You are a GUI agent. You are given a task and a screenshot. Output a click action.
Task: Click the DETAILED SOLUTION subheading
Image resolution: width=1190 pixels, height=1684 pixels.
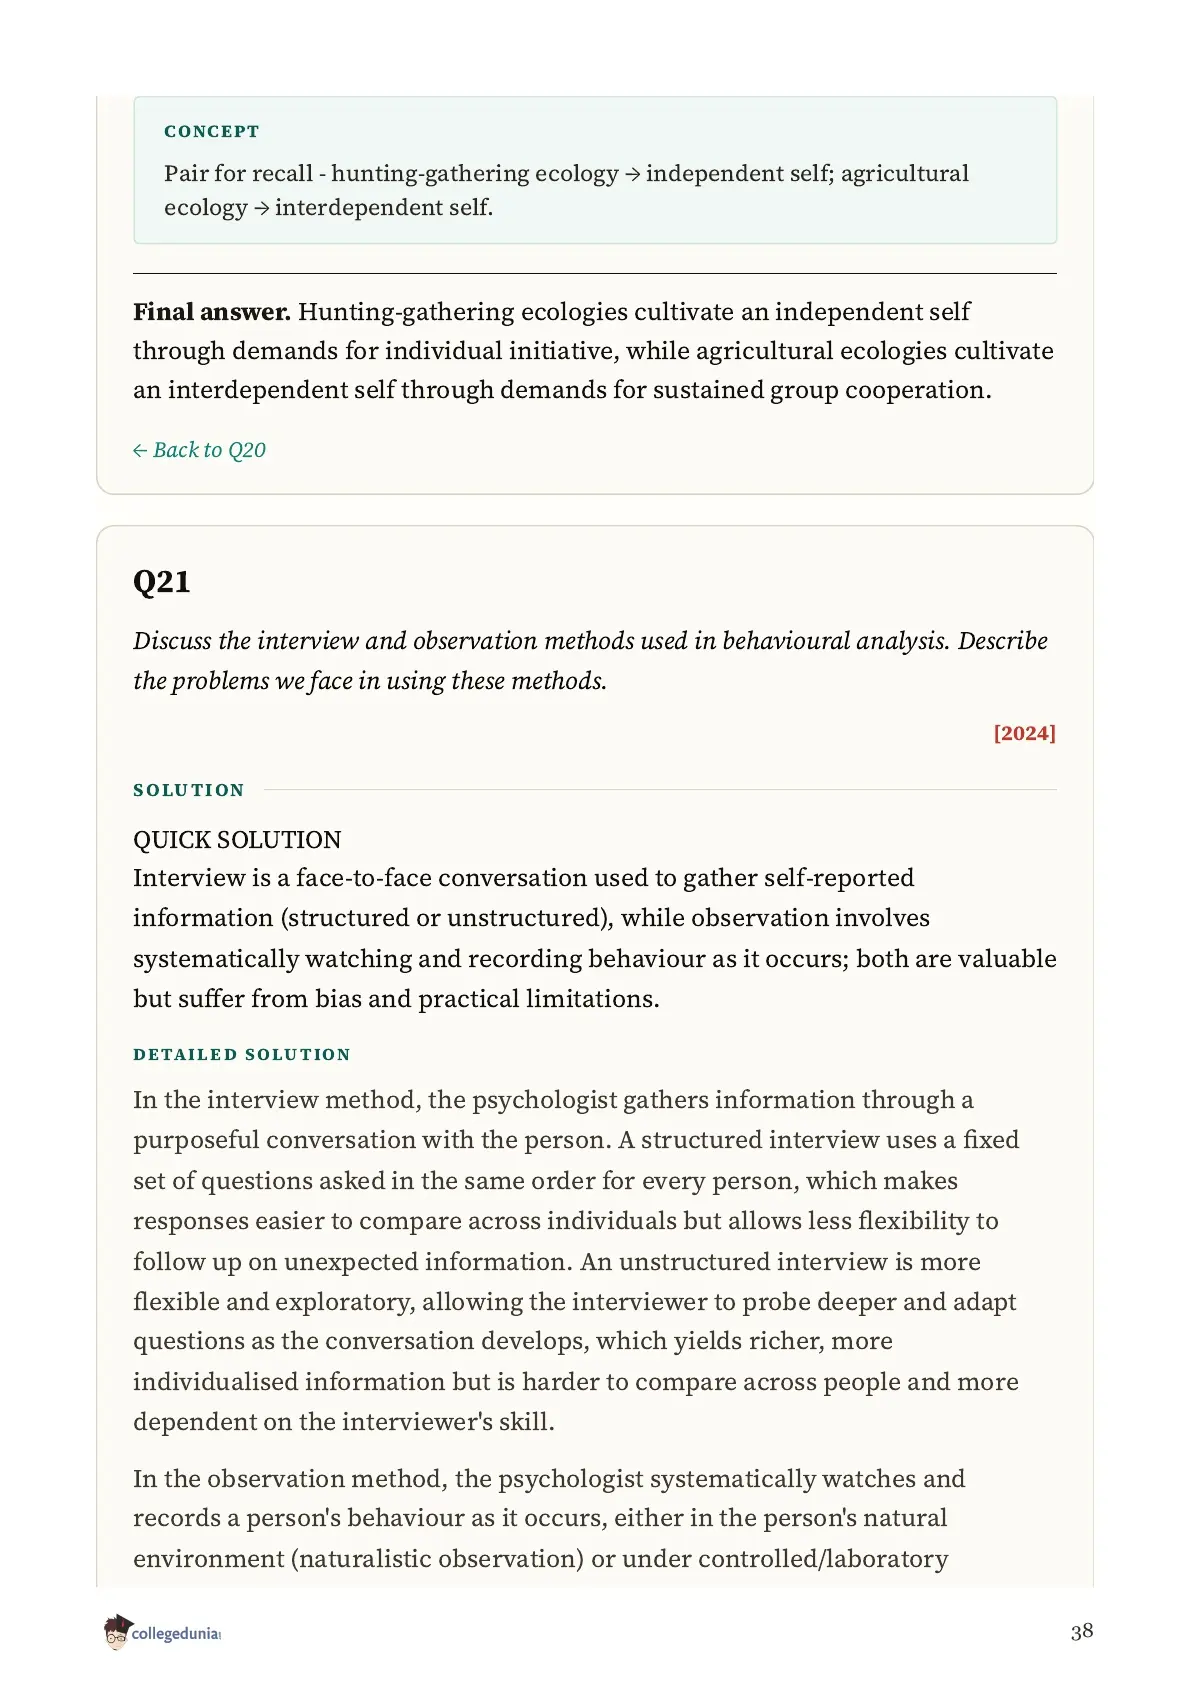(x=242, y=1055)
